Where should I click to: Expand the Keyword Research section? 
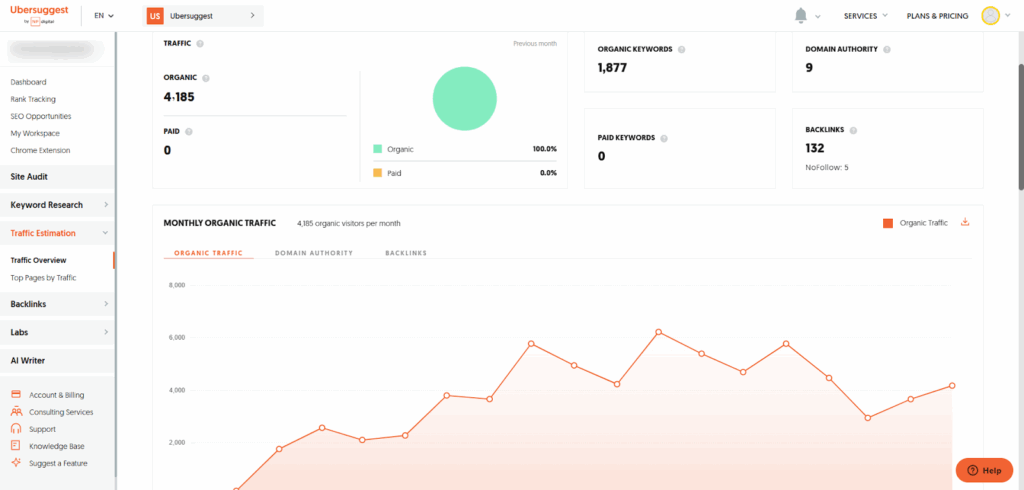point(57,205)
